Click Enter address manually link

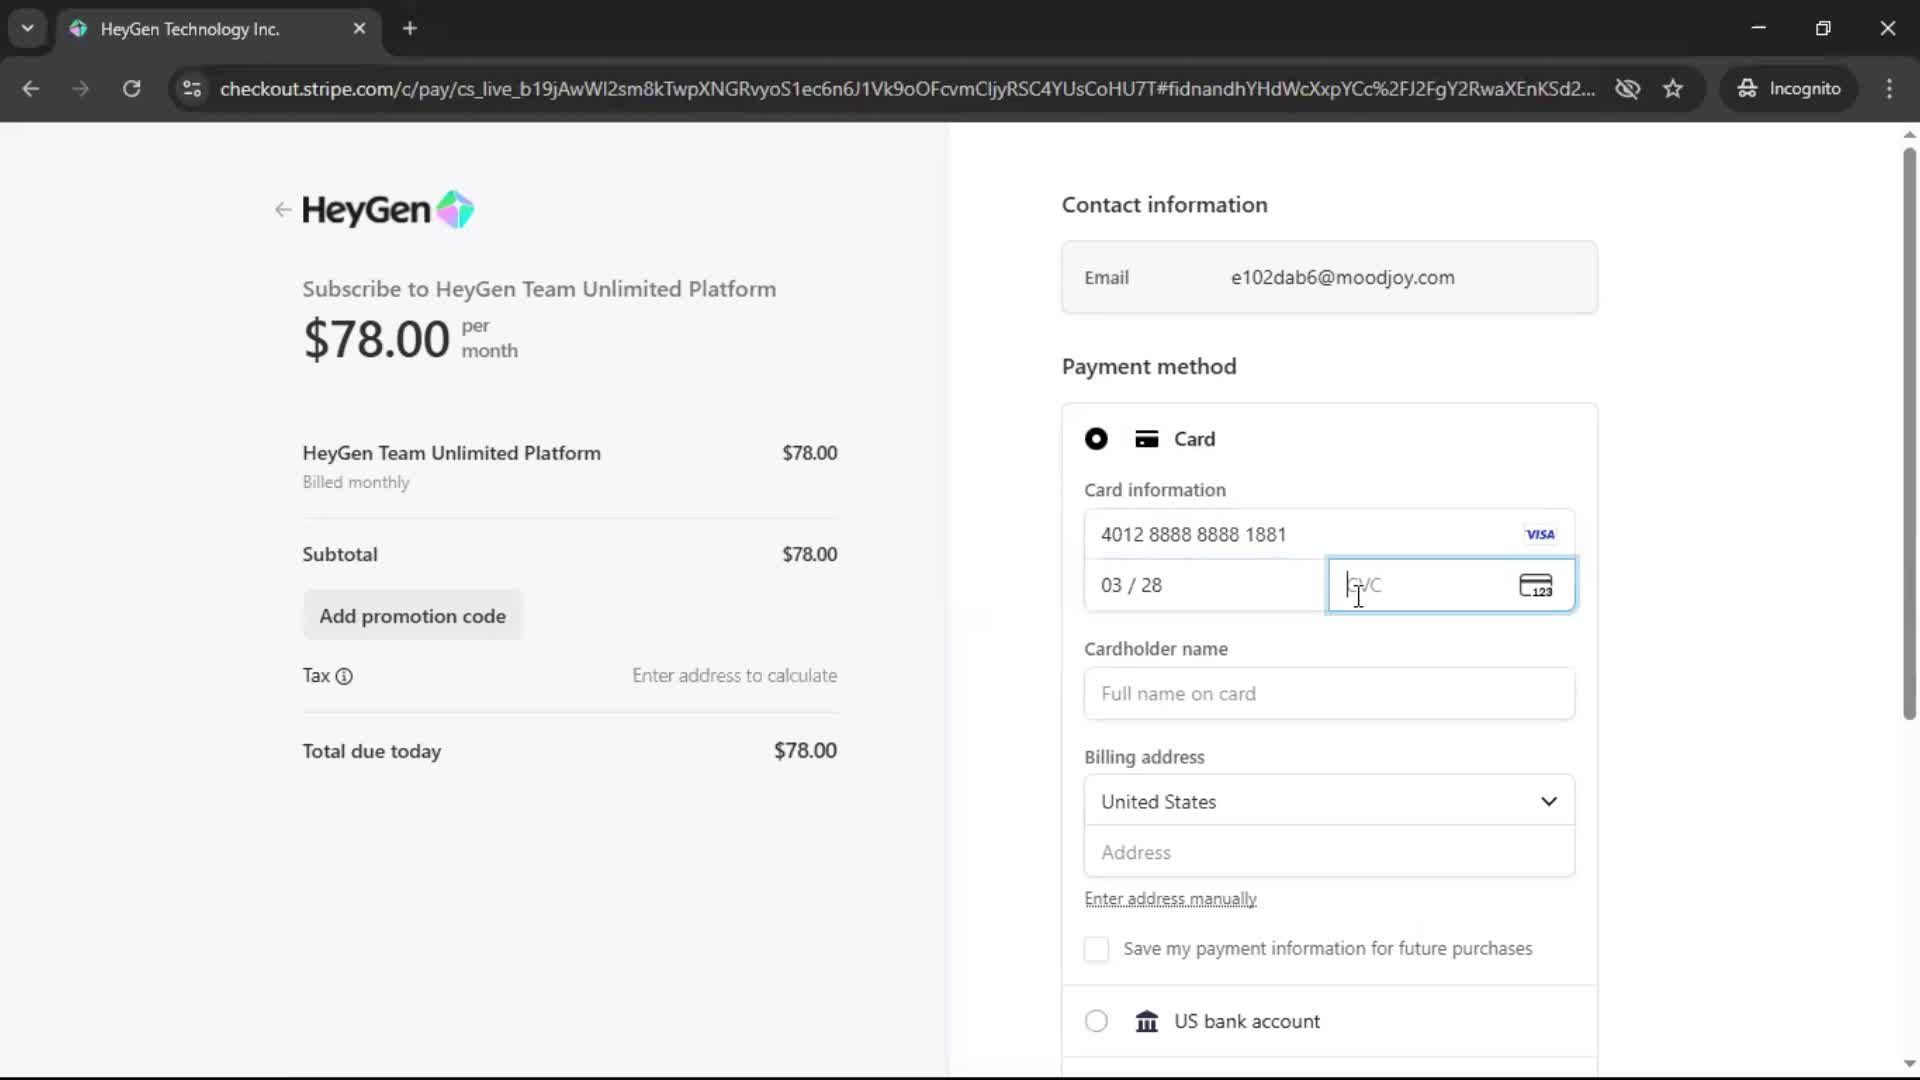(x=1170, y=899)
